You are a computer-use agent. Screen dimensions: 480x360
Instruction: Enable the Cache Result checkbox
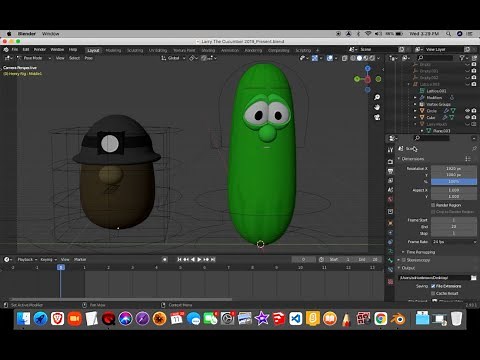(433, 293)
